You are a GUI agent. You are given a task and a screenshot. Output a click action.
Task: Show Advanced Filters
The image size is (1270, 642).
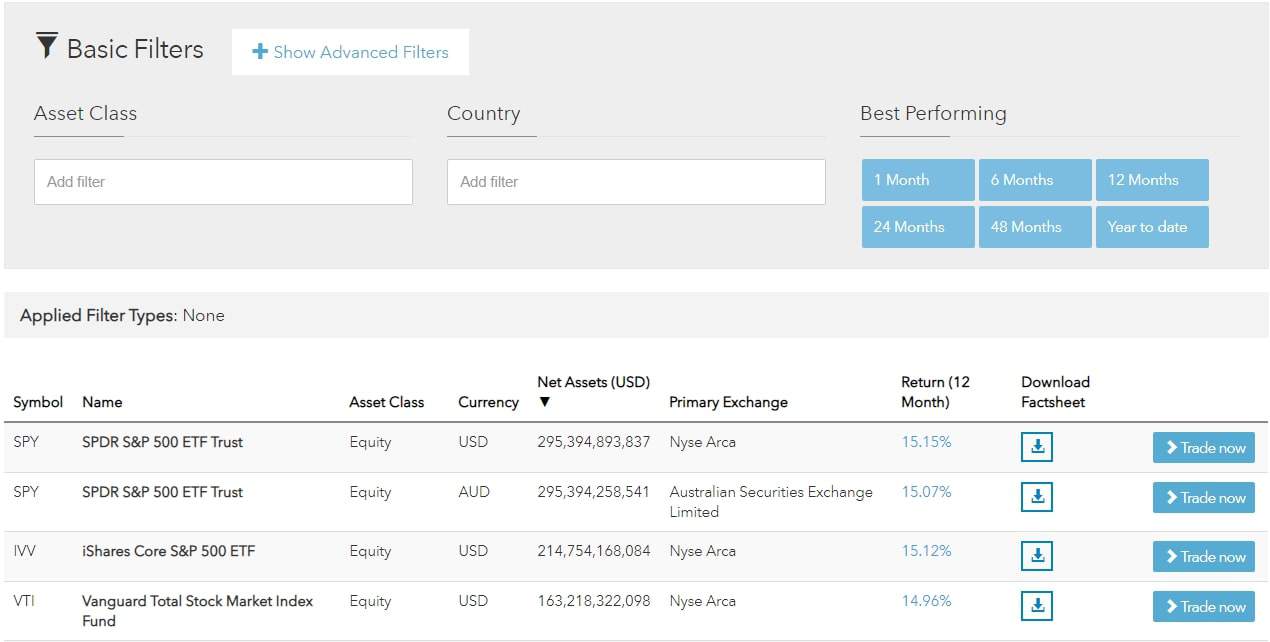(350, 52)
